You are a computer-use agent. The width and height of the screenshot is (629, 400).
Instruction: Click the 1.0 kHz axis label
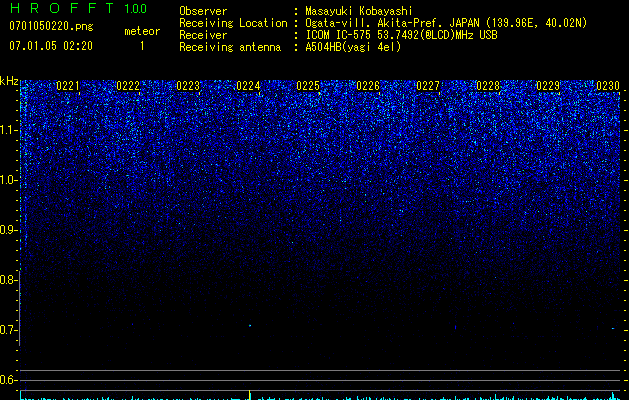pyautogui.click(x=9, y=181)
